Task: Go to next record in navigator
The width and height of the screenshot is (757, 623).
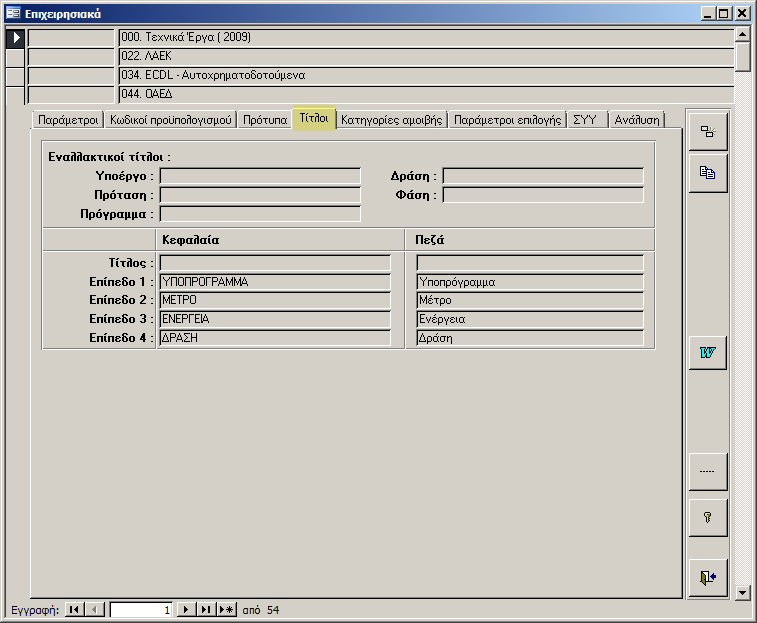Action: pos(185,609)
